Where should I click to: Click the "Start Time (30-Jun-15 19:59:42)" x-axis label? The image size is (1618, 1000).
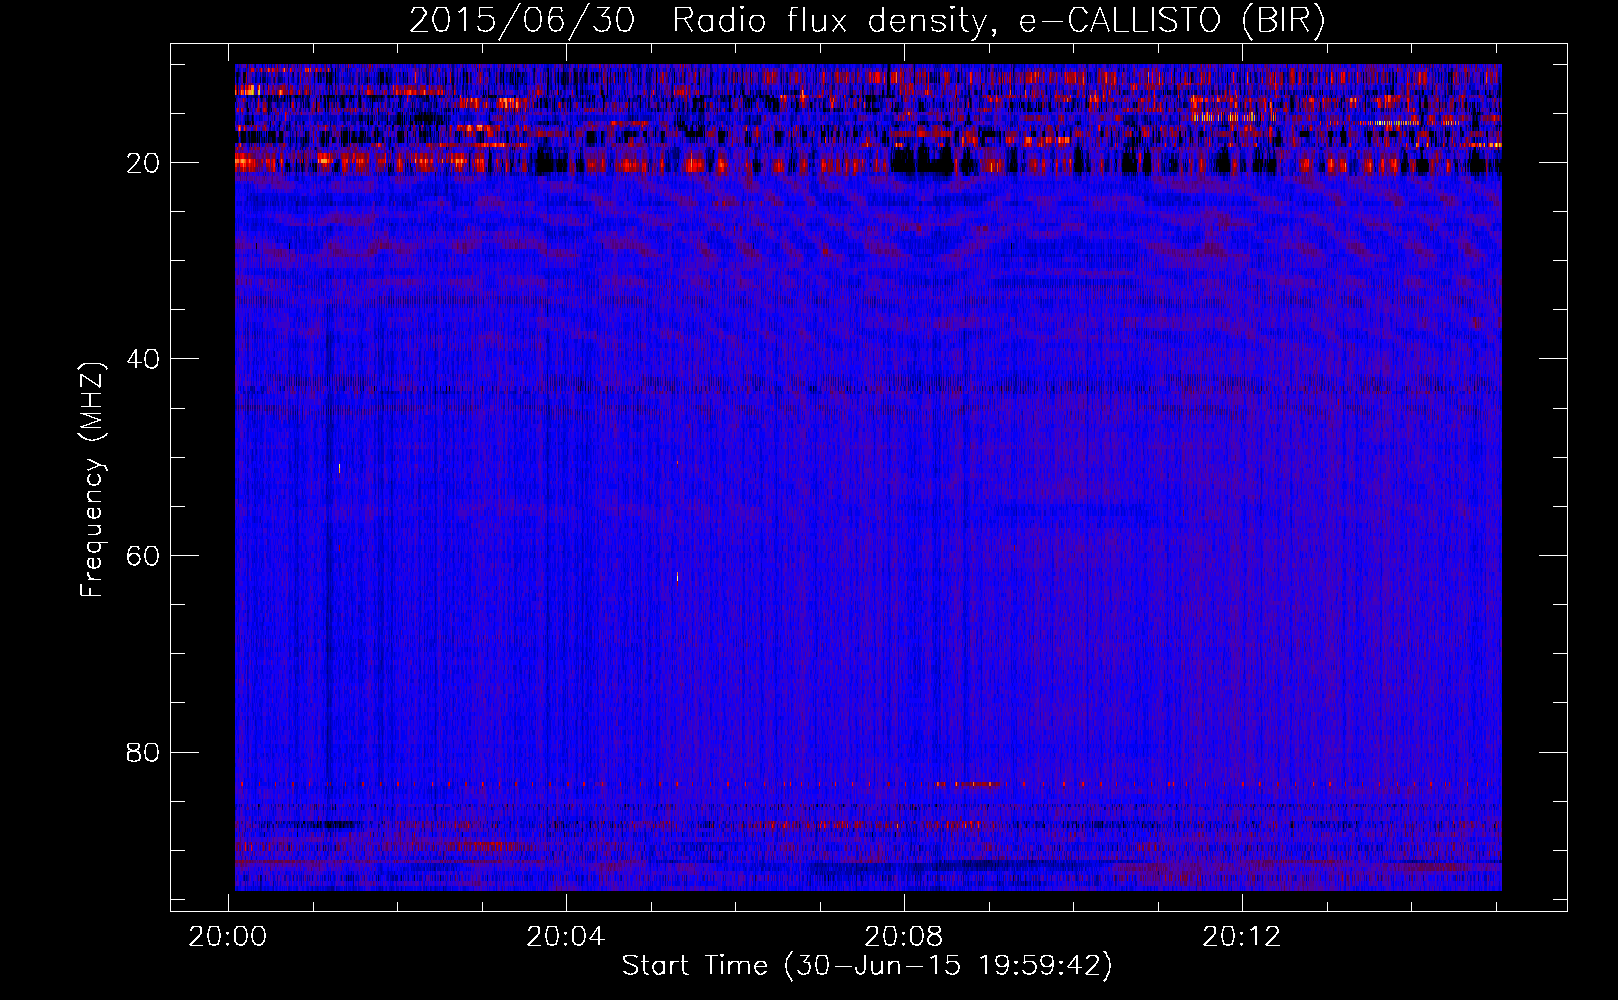pos(867,966)
